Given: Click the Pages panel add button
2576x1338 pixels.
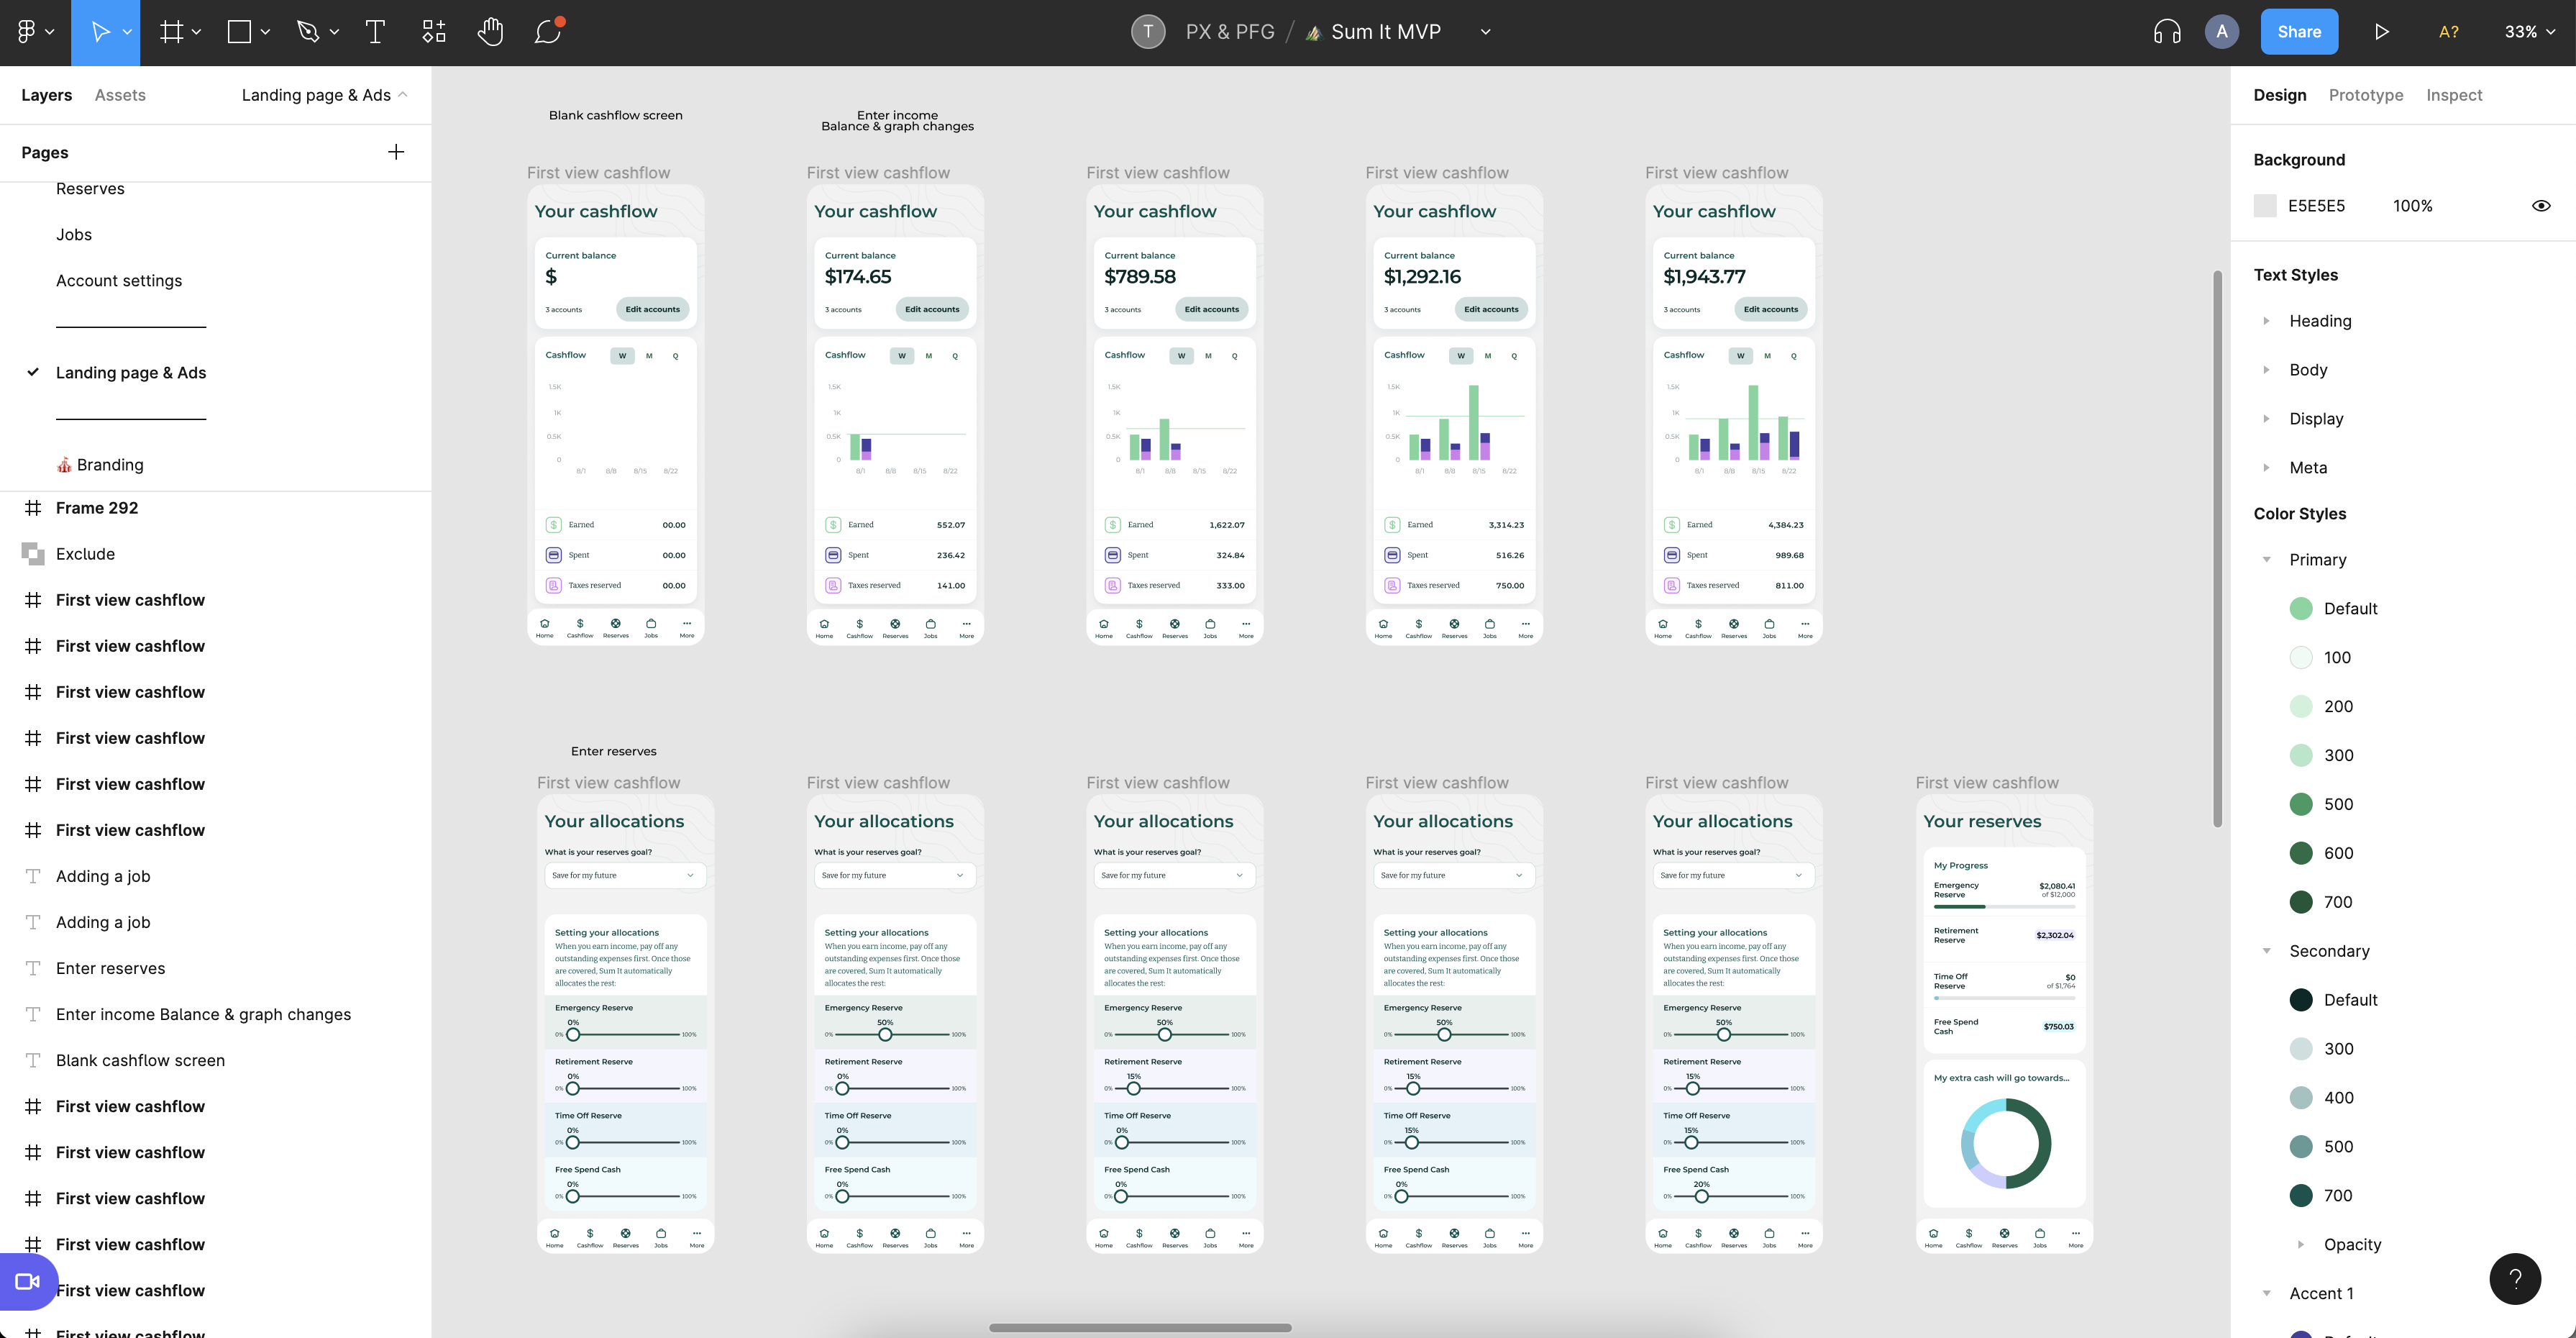Looking at the screenshot, I should tap(393, 152).
